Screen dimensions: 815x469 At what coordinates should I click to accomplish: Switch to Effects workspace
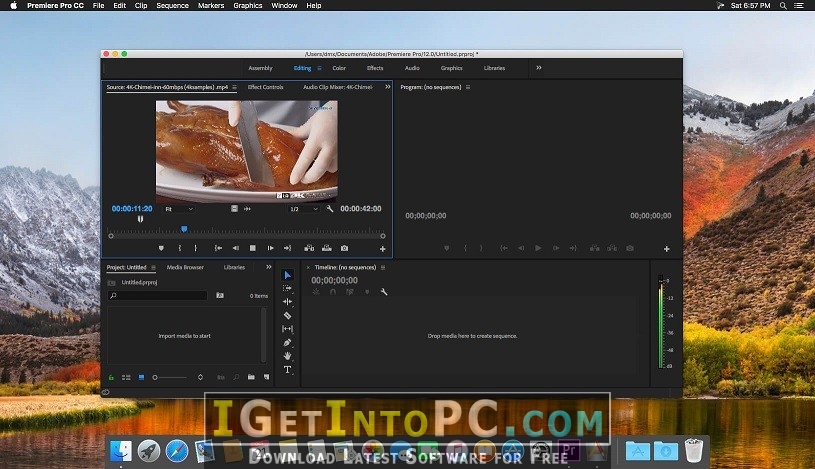point(375,68)
